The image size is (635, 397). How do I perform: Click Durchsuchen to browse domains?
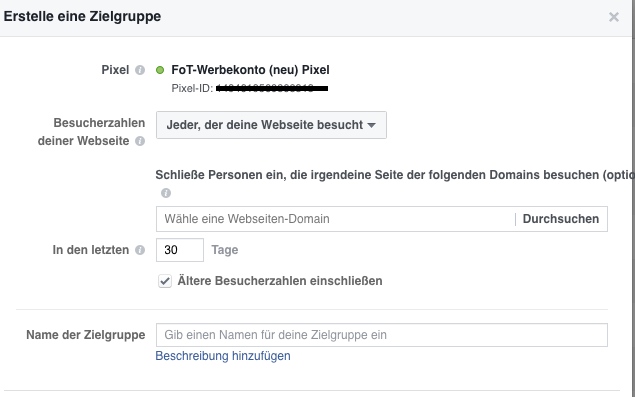[560, 219]
